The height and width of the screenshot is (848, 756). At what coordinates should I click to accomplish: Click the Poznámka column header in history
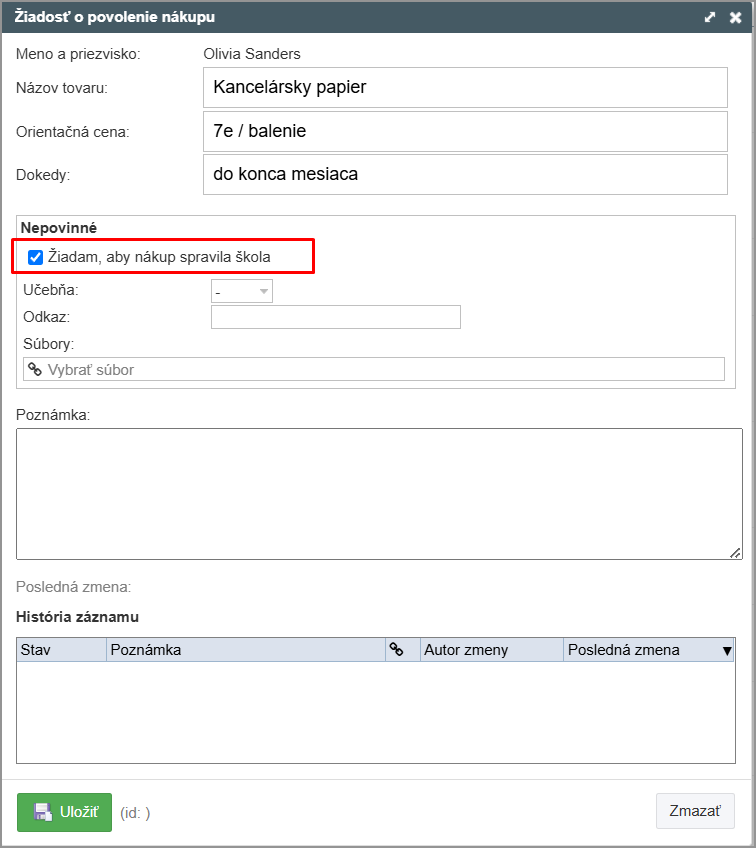[x=246, y=650]
